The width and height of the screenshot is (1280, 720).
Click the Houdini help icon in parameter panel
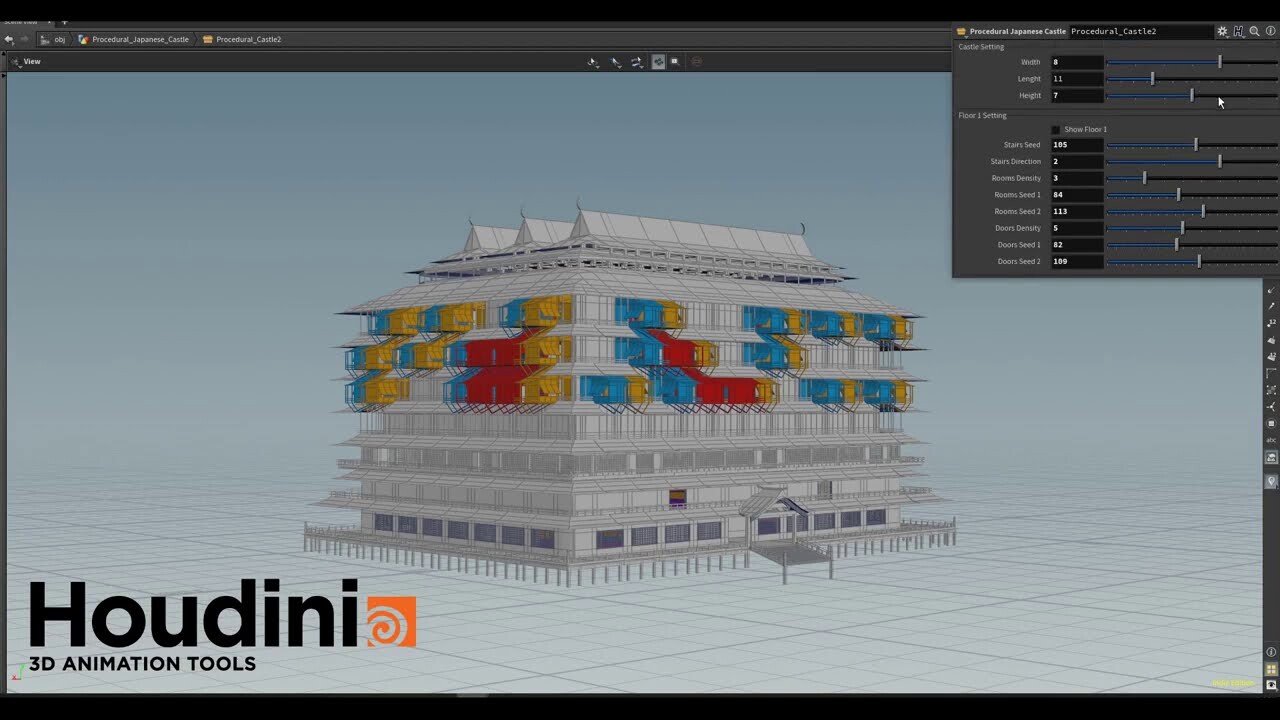(1238, 31)
